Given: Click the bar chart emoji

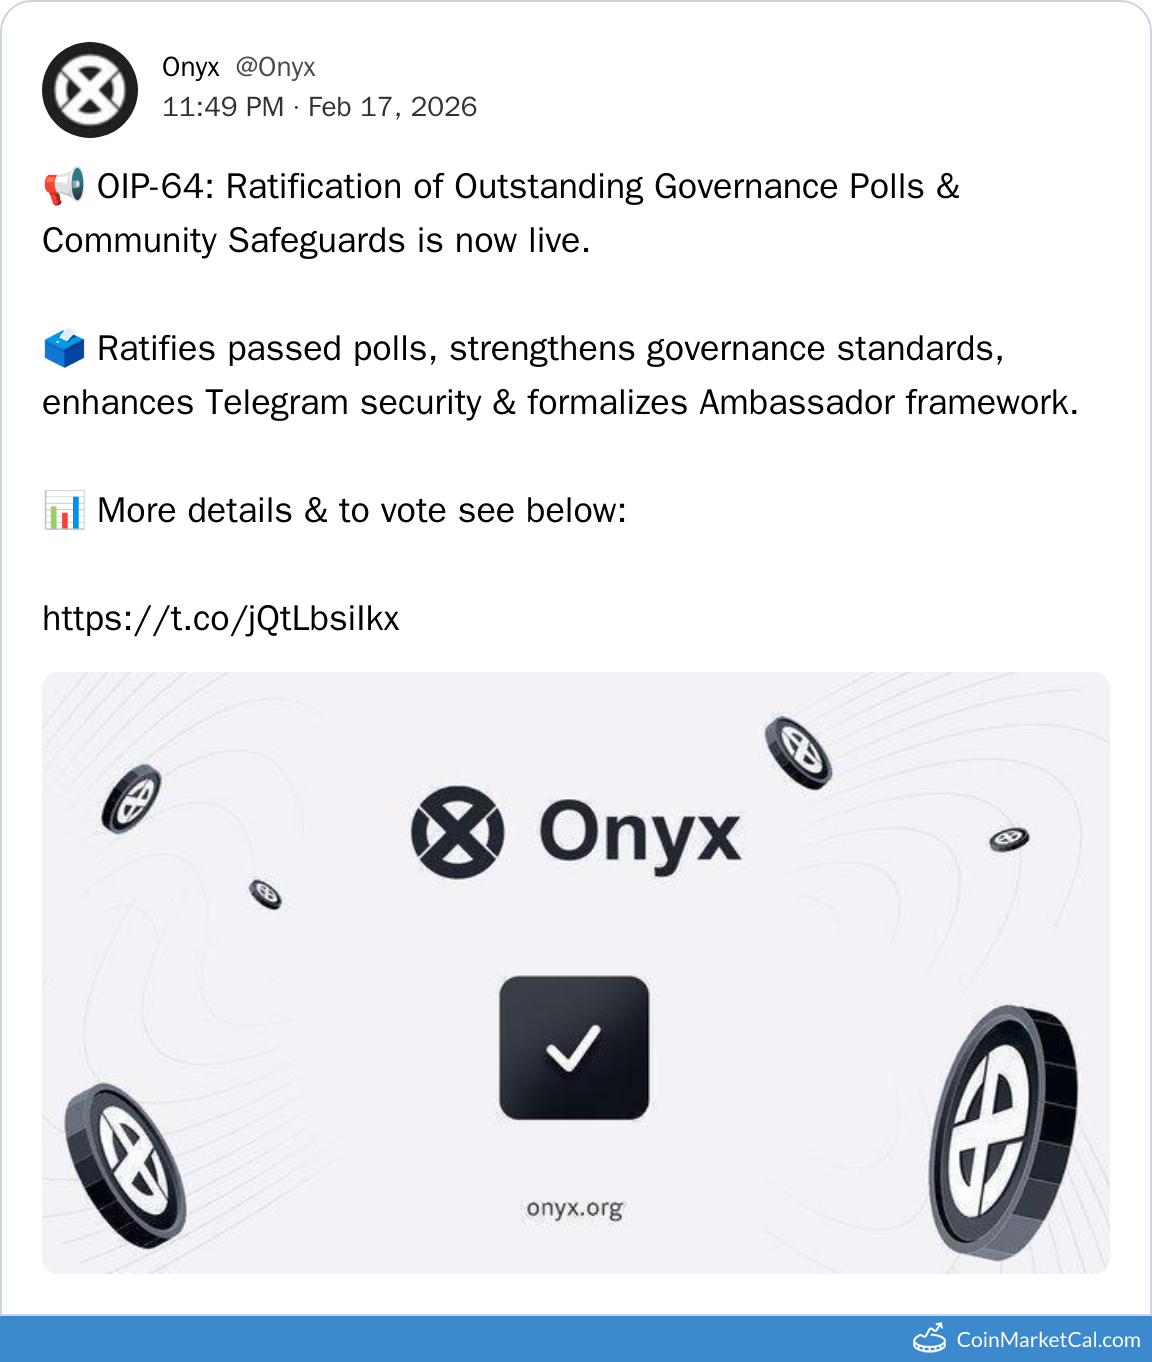Looking at the screenshot, I should pos(64,511).
